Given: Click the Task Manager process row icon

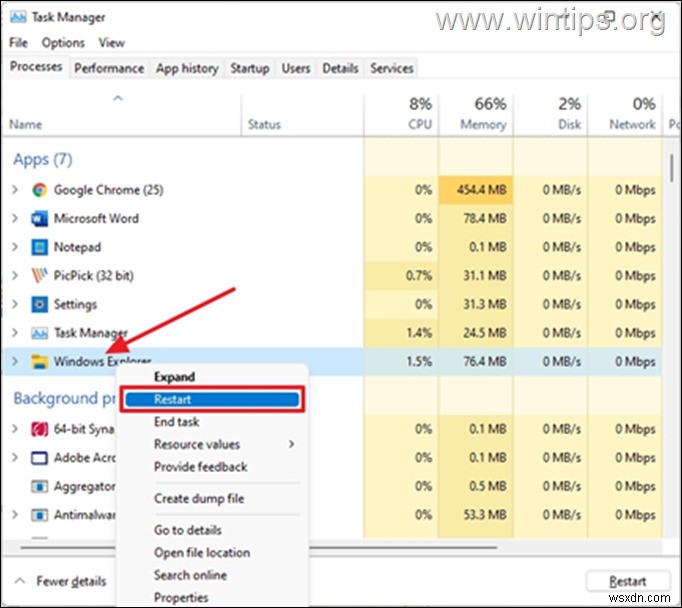Looking at the screenshot, I should point(40,333).
